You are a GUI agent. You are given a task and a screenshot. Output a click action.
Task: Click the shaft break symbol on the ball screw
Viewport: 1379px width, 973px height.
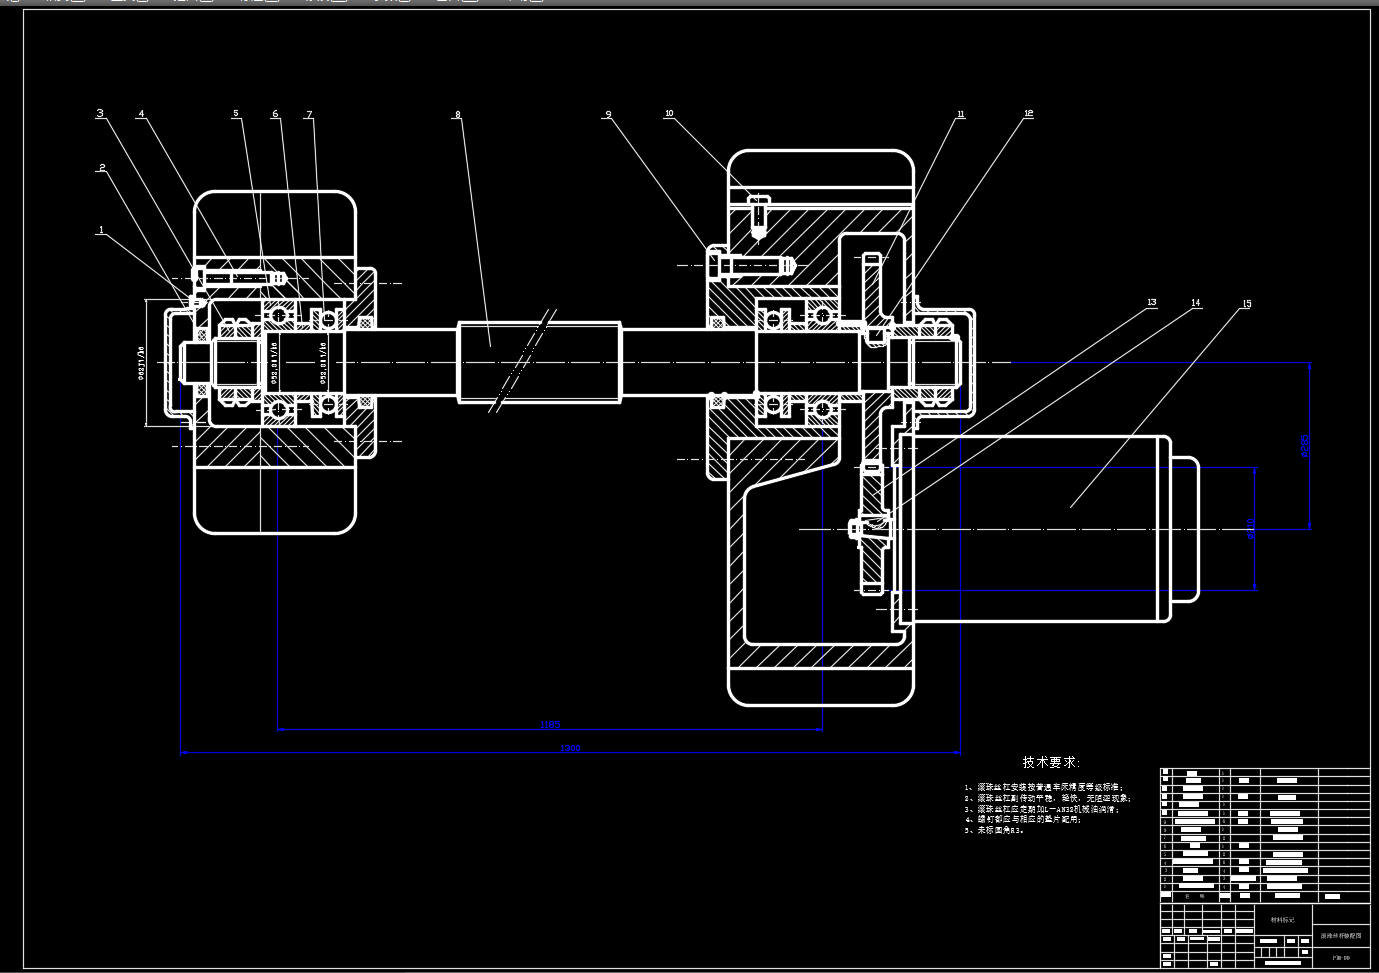522,360
